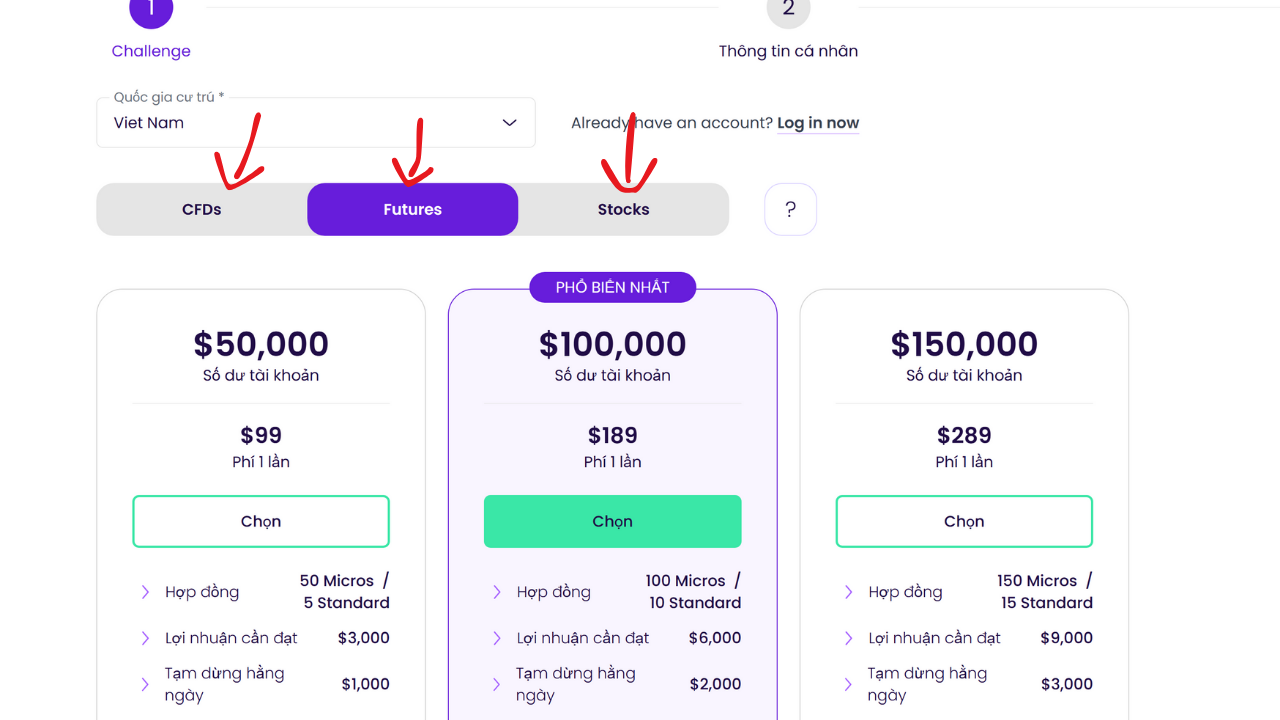Screen dimensions: 1280x720
Task: Click step 1 Challenge circle icon
Action: coord(151,10)
